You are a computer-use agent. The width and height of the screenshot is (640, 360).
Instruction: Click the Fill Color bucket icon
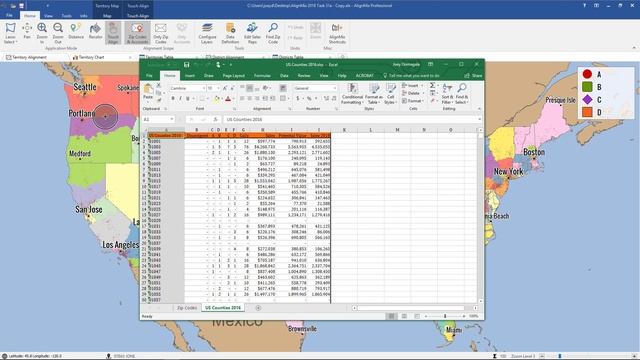pyautogui.click(x=216, y=98)
